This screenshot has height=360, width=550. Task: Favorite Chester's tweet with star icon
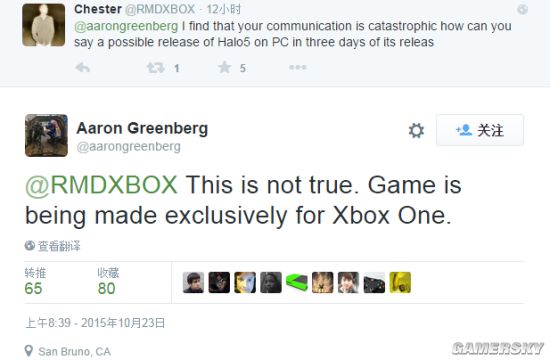coord(224,67)
